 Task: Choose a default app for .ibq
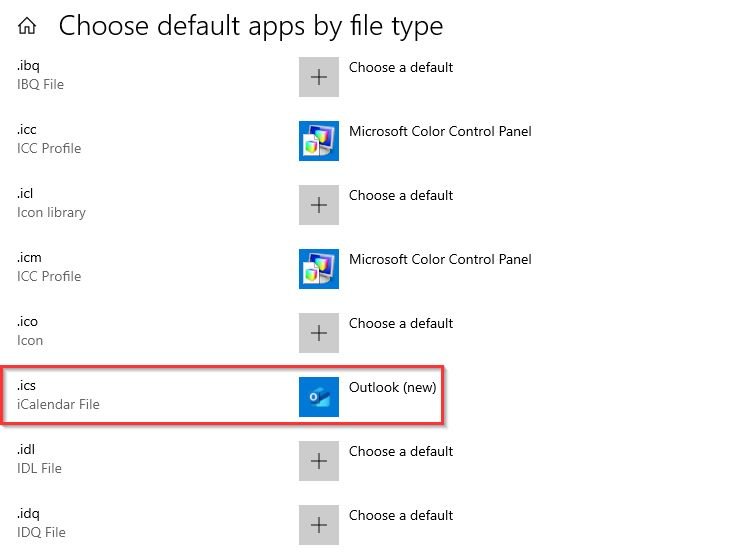point(400,68)
